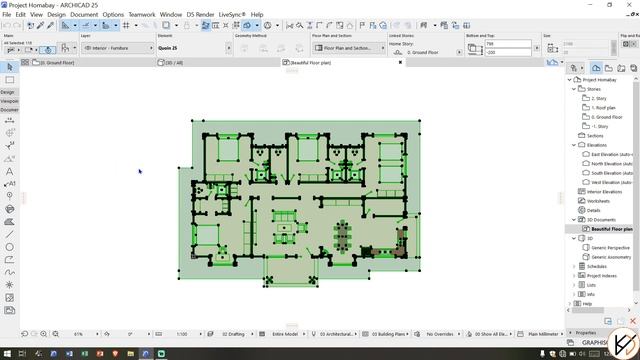Image resolution: width=640 pixels, height=360 pixels.
Task: Open Excel from the taskbar
Action: 84,353
